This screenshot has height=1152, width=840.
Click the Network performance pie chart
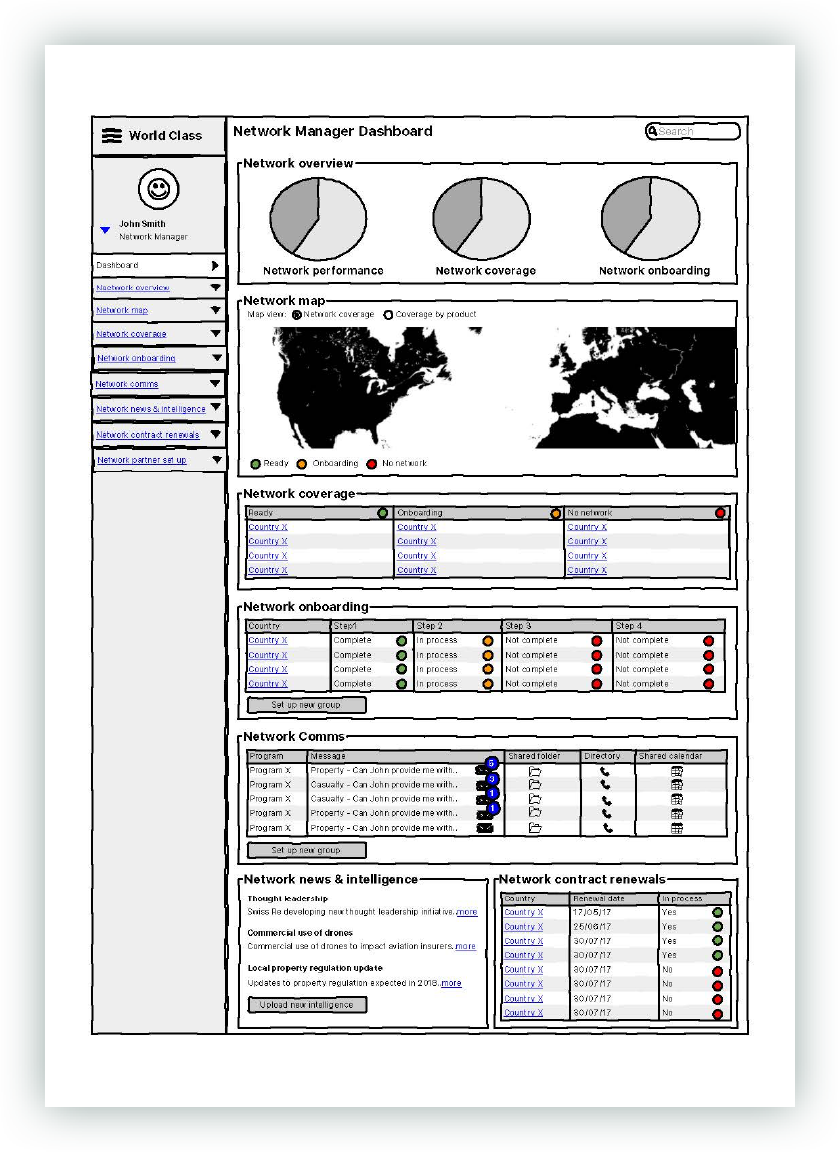point(318,218)
